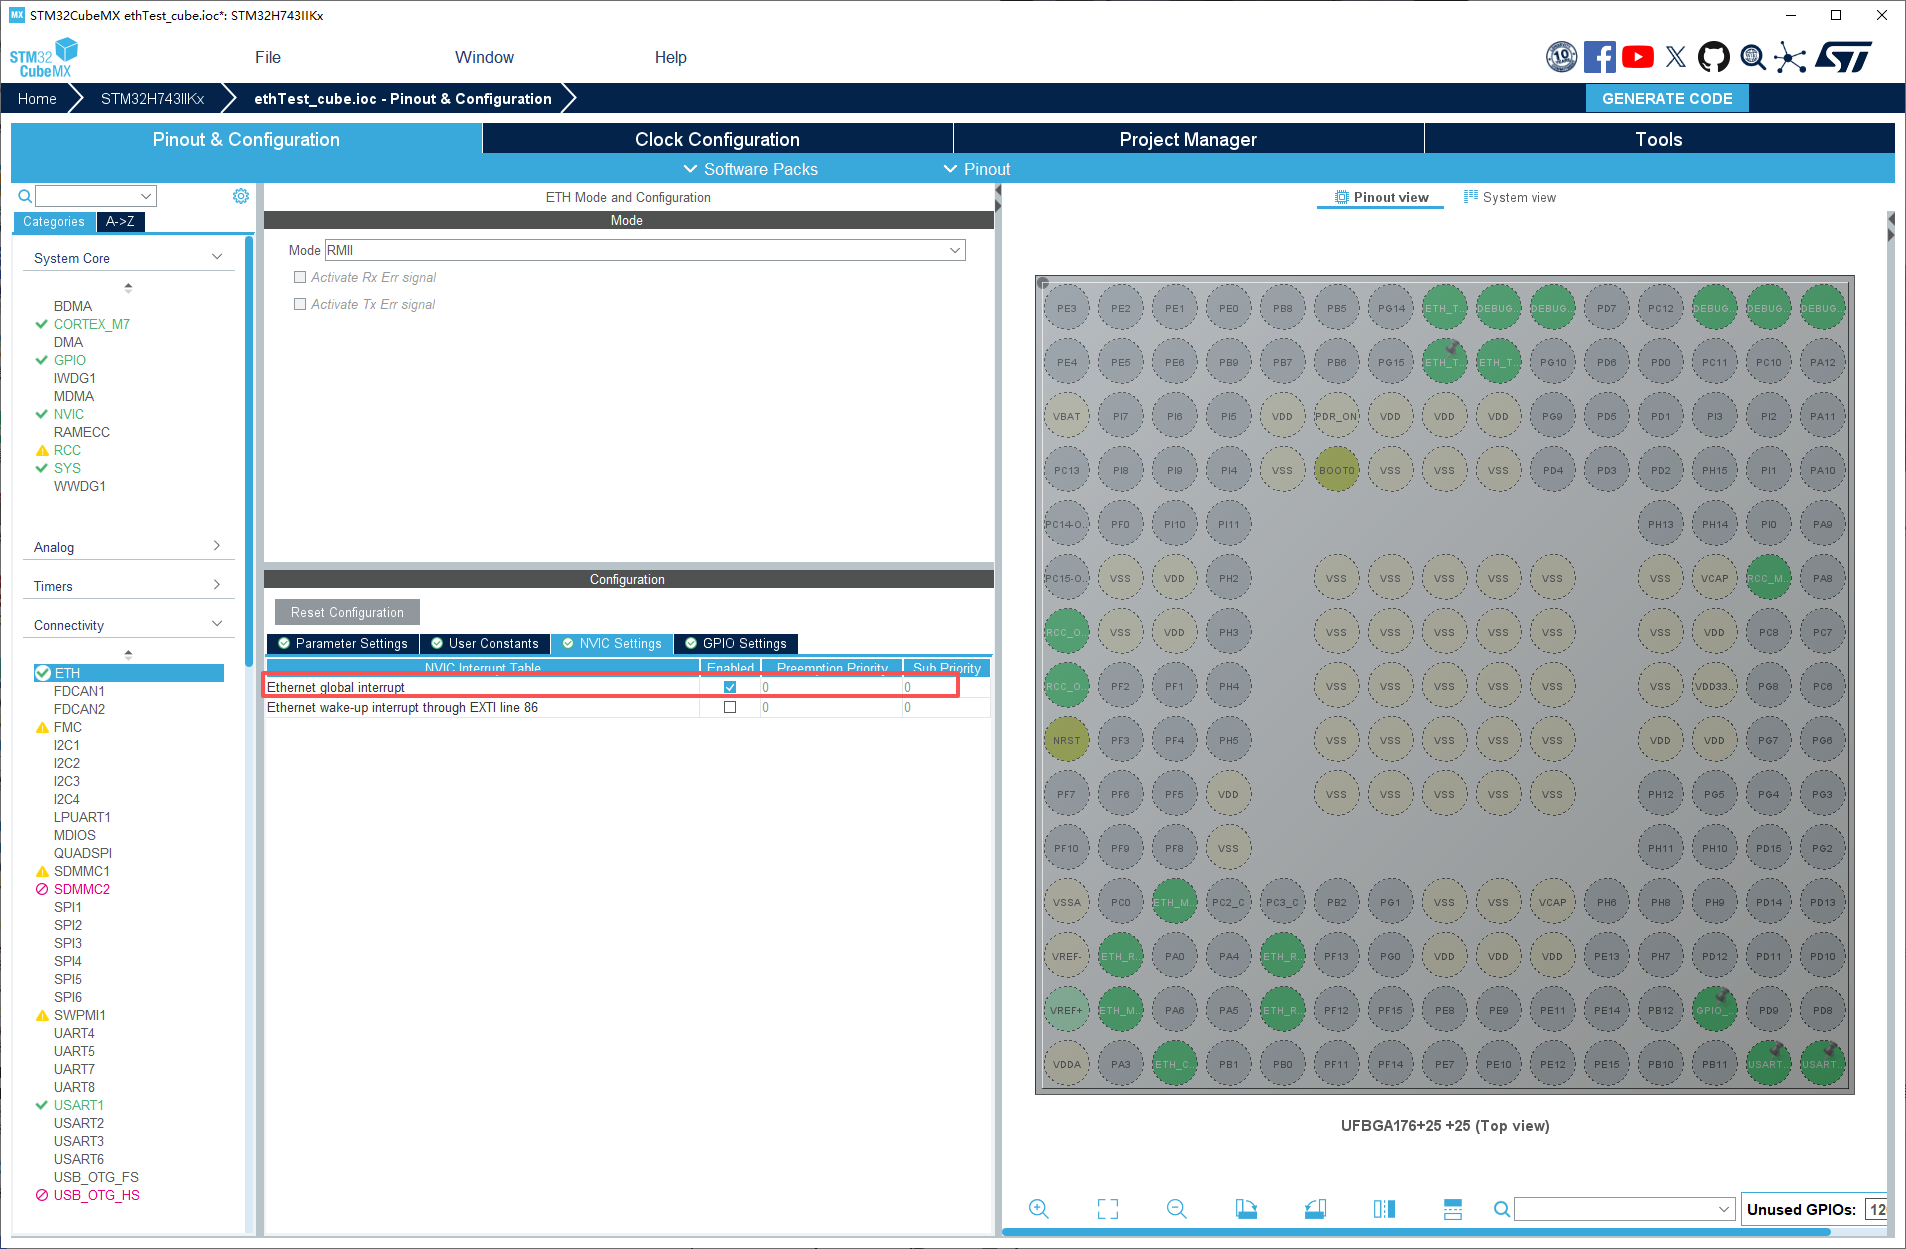Select FMC in the Connectivity list
Viewport: 1906px width, 1249px height.
pyautogui.click(x=67, y=727)
